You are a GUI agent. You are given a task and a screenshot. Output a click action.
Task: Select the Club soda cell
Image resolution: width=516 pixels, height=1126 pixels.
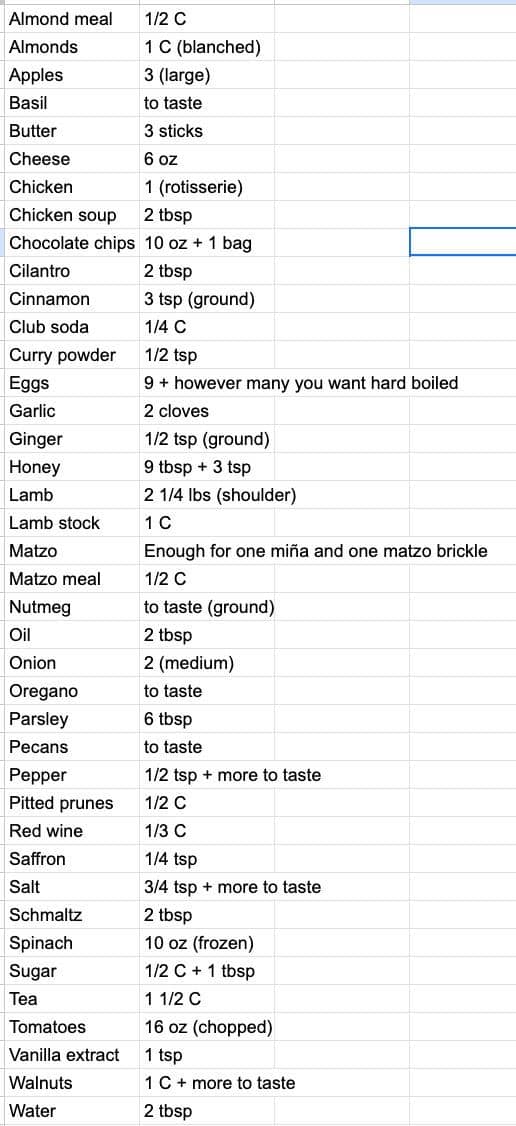pyautogui.click(x=70, y=327)
